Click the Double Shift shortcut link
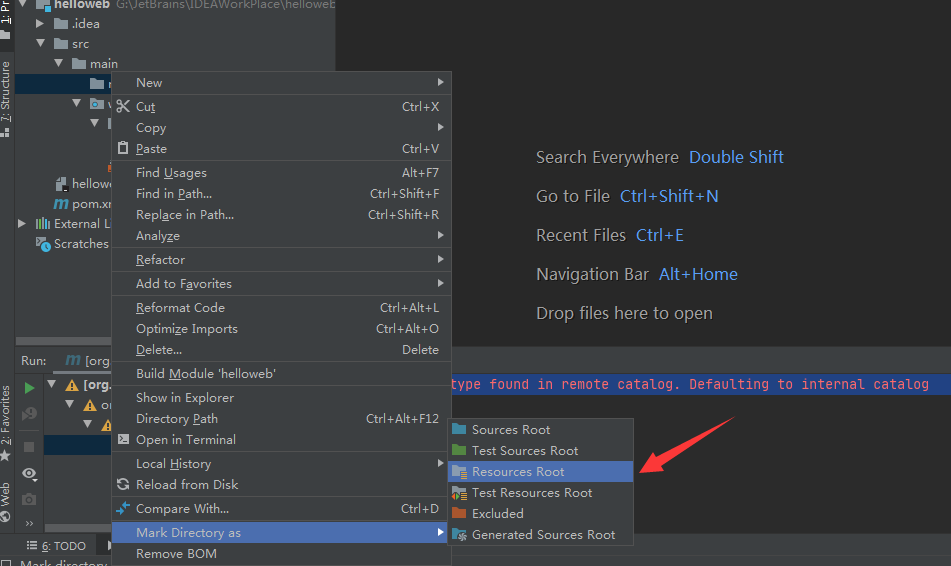951x566 pixels. (736, 157)
